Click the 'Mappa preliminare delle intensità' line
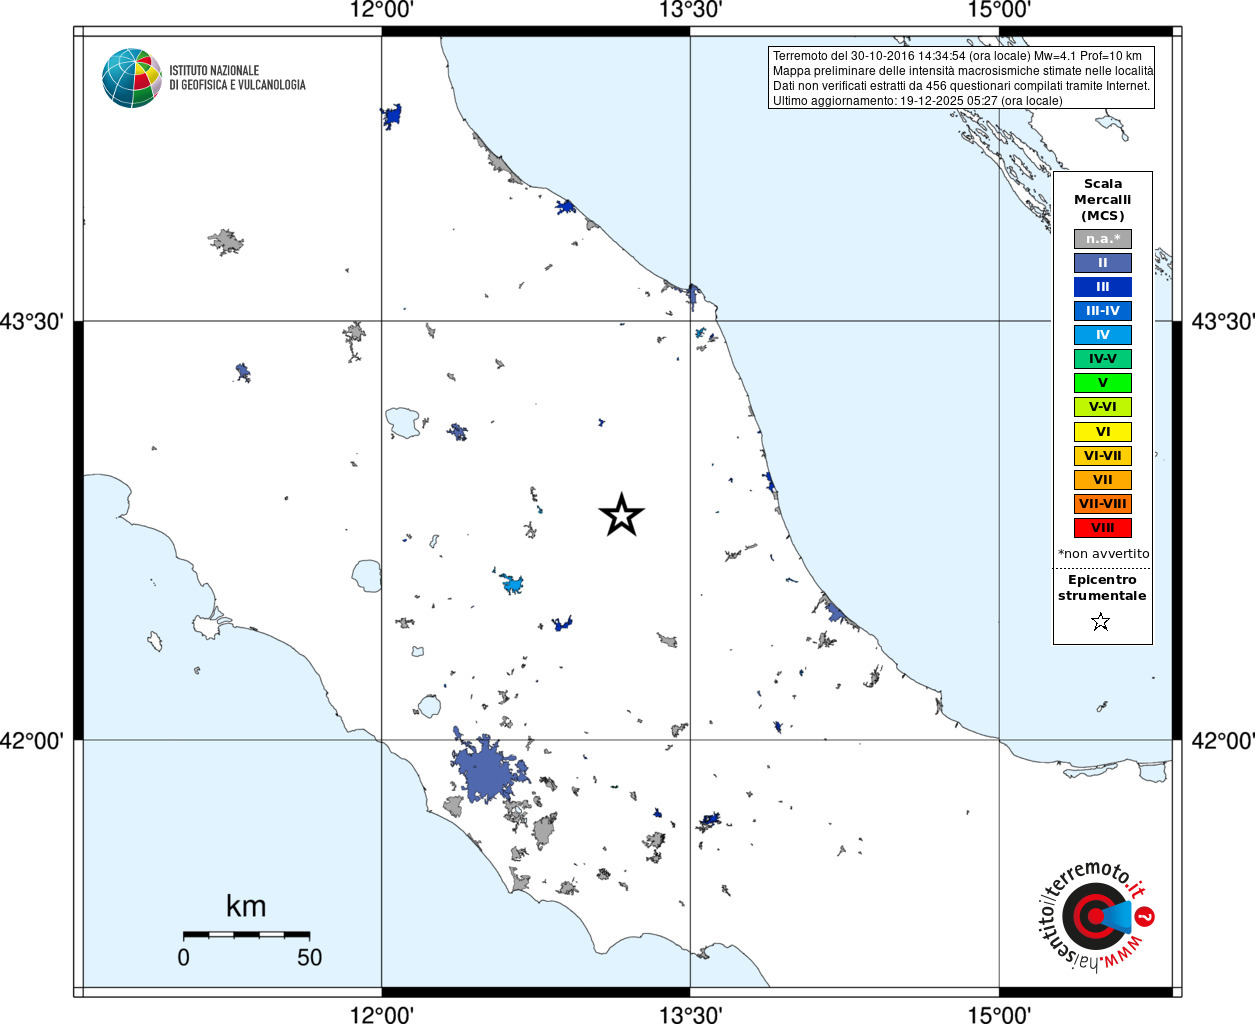This screenshot has width=1255, height=1024. [963, 71]
